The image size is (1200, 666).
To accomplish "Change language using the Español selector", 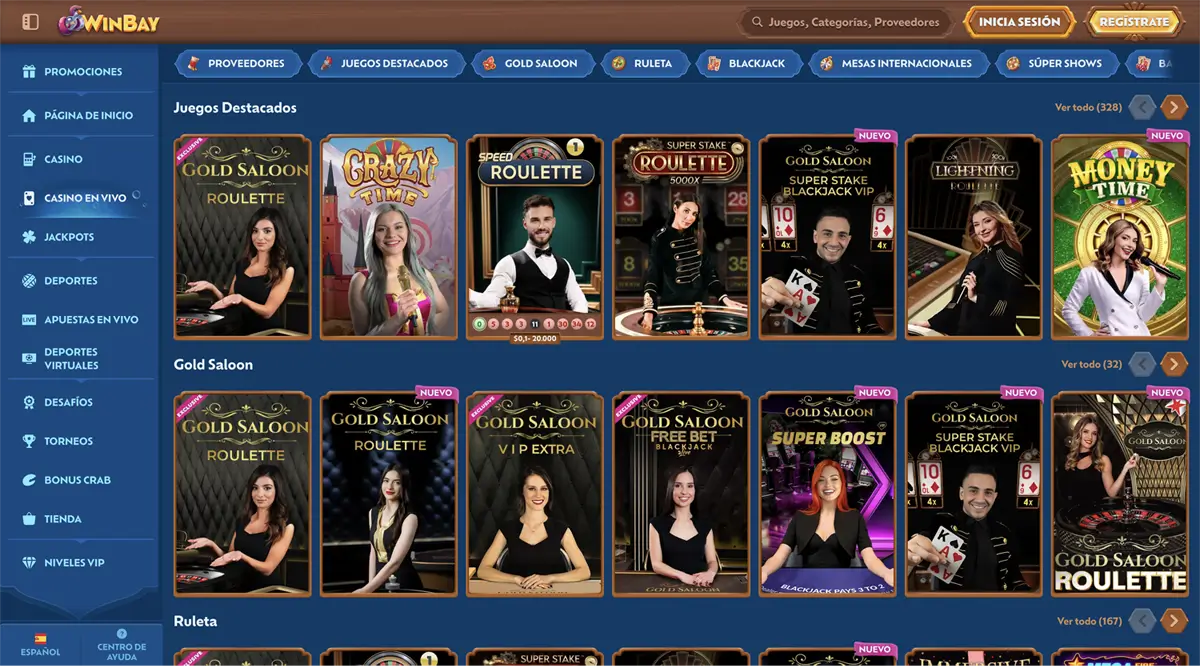I will coord(39,645).
